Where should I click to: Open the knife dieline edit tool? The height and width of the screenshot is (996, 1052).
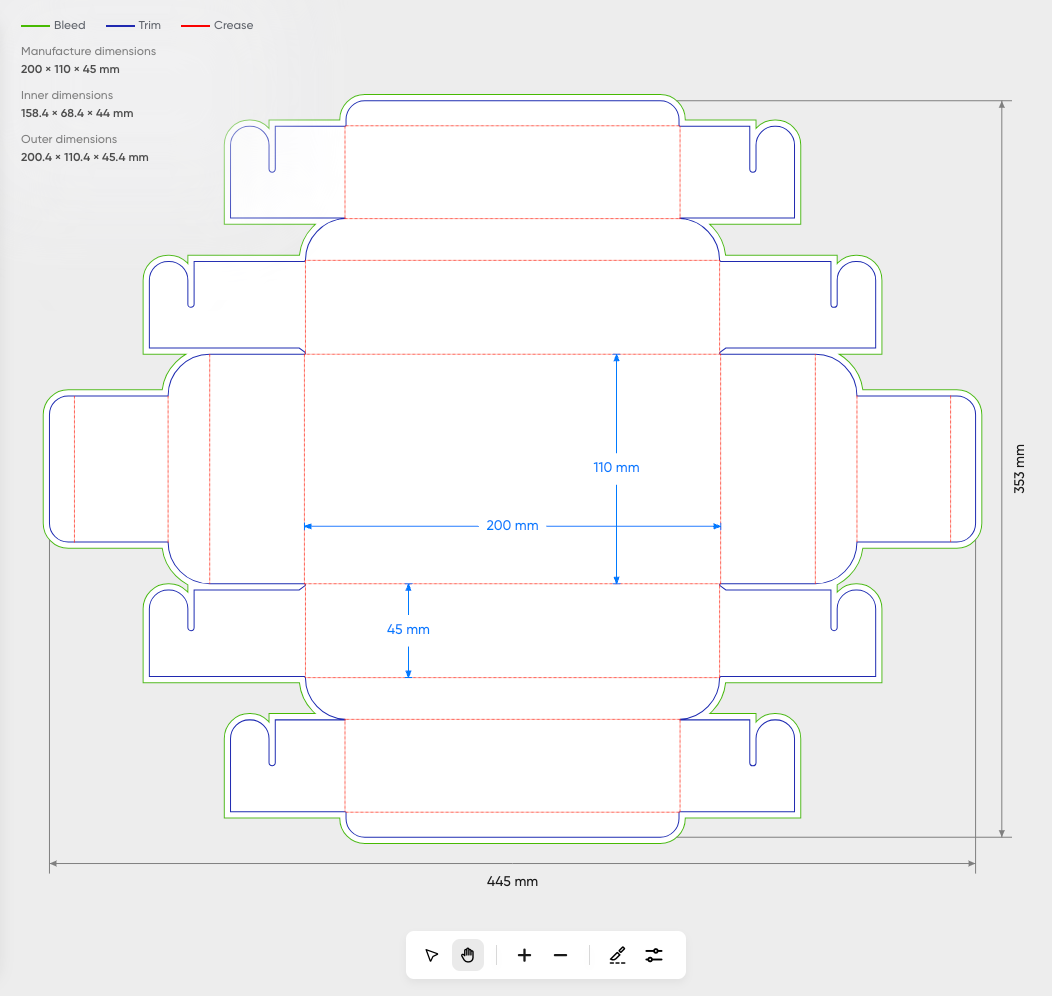tap(617, 955)
